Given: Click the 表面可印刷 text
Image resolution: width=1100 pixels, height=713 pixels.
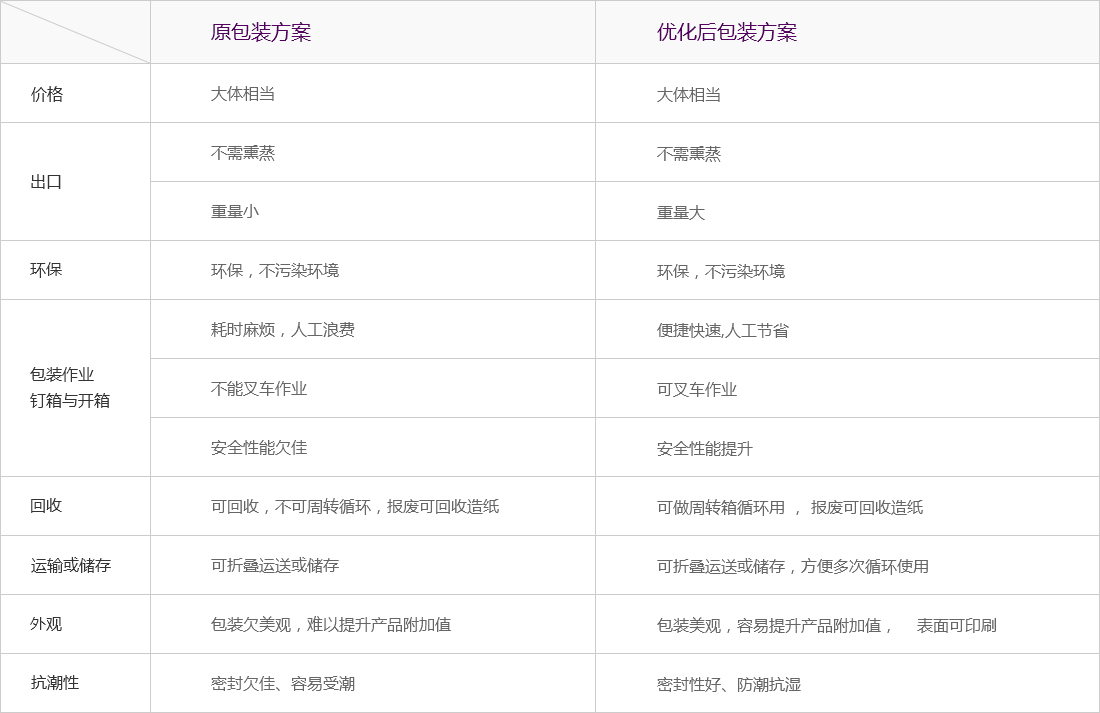Looking at the screenshot, I should 957,626.
